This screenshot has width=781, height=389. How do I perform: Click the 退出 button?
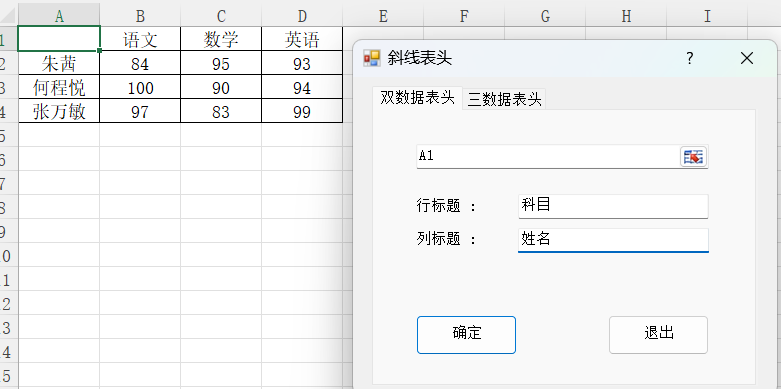(658, 335)
